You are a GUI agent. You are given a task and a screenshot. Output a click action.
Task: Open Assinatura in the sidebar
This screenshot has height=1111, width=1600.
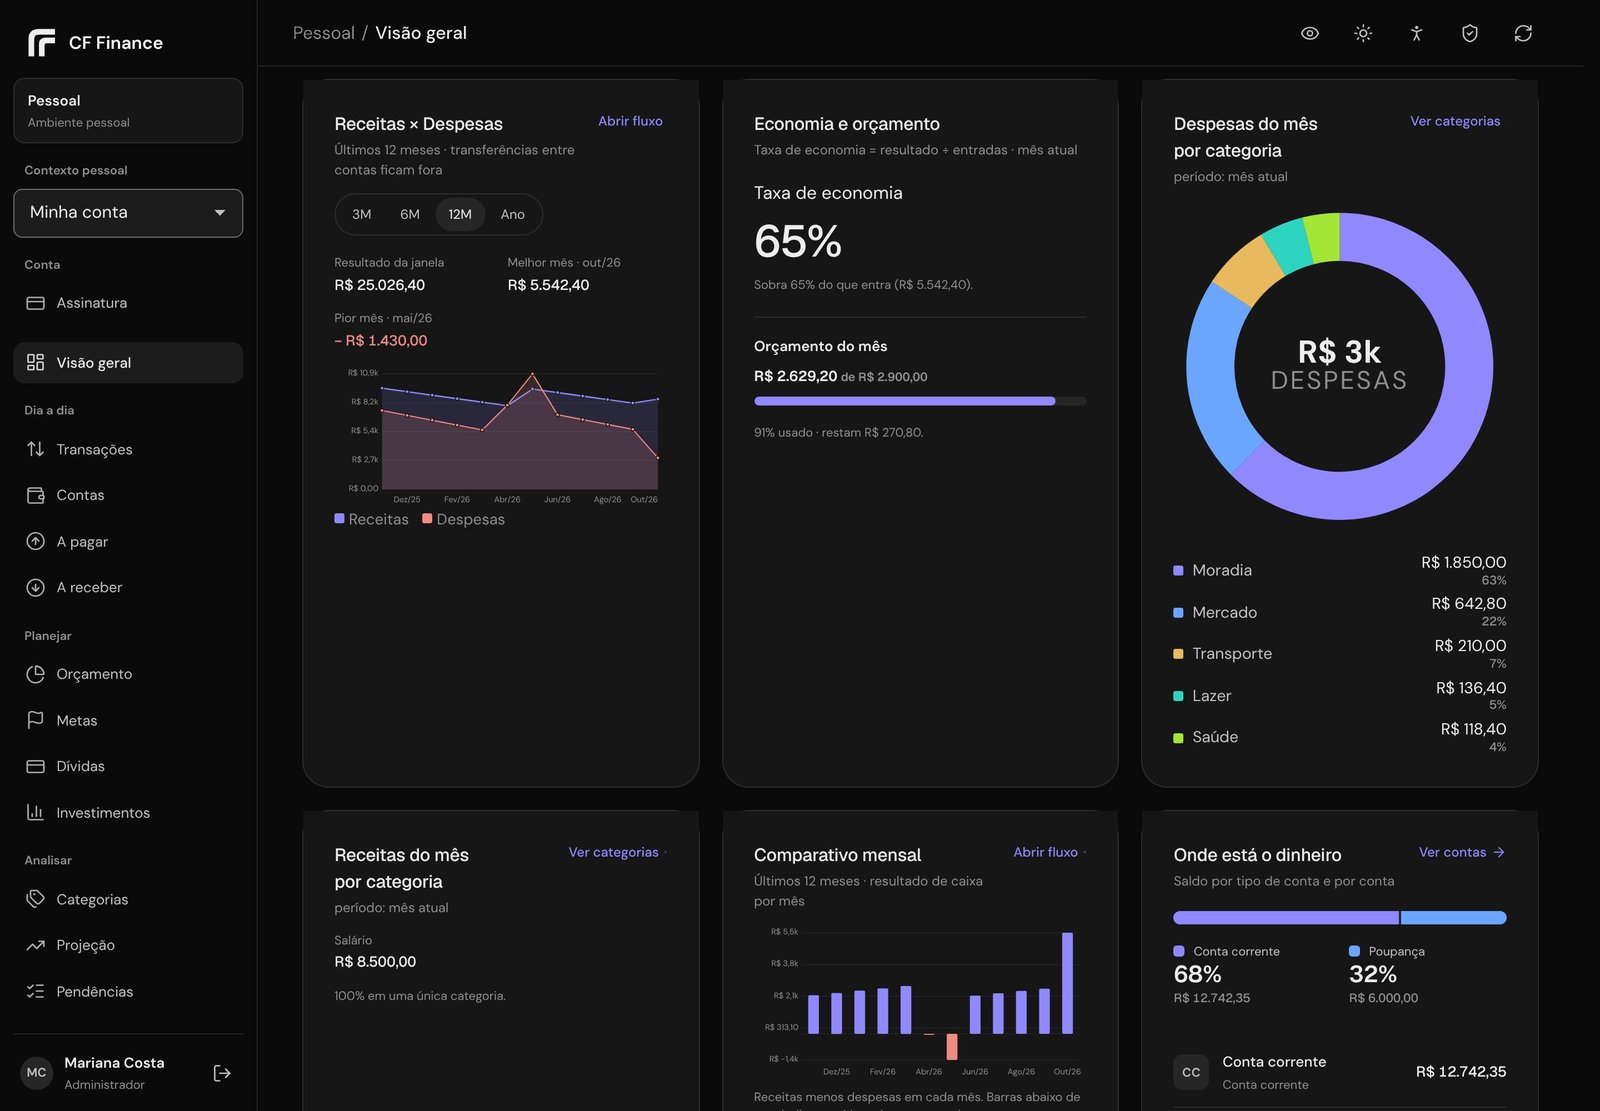[x=128, y=303]
